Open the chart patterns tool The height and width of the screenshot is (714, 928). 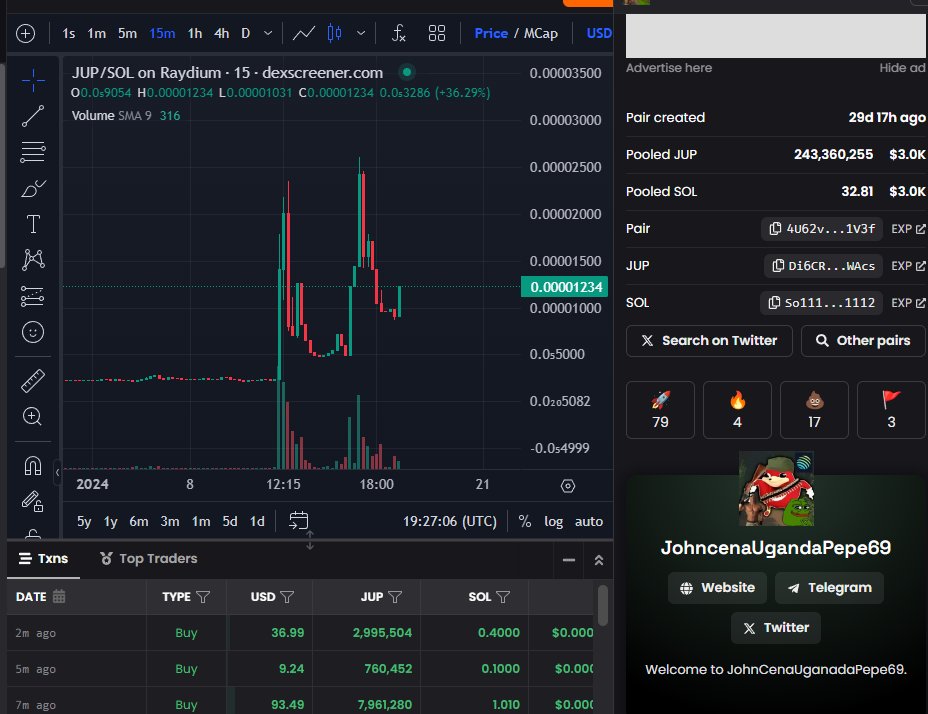tap(33, 259)
